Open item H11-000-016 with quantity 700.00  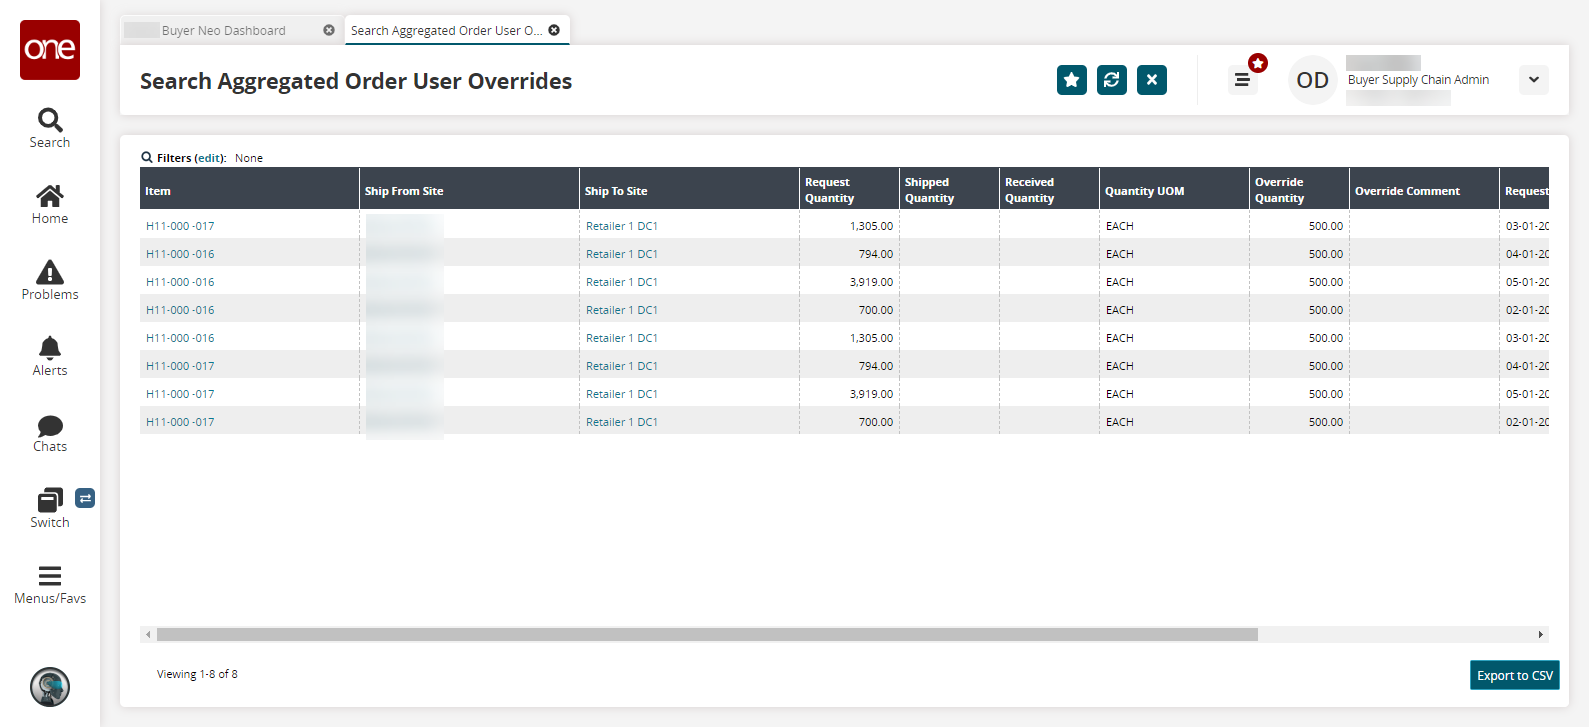(180, 310)
